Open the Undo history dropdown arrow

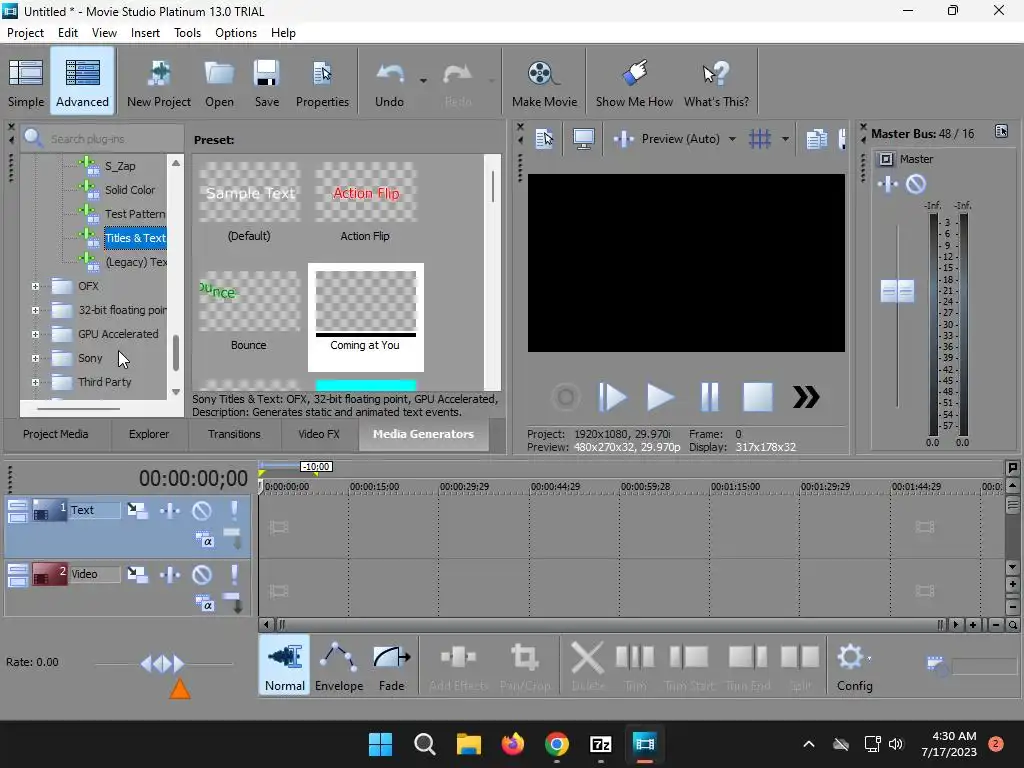(x=423, y=81)
